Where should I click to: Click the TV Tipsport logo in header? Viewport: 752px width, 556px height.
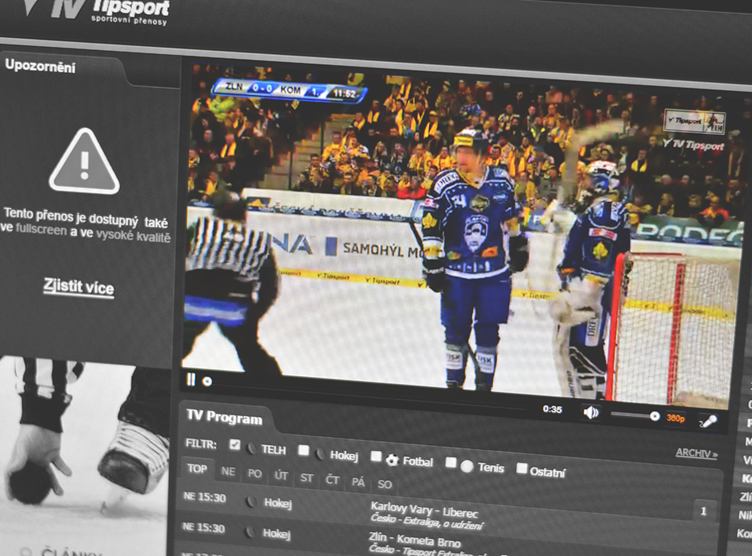point(96,10)
